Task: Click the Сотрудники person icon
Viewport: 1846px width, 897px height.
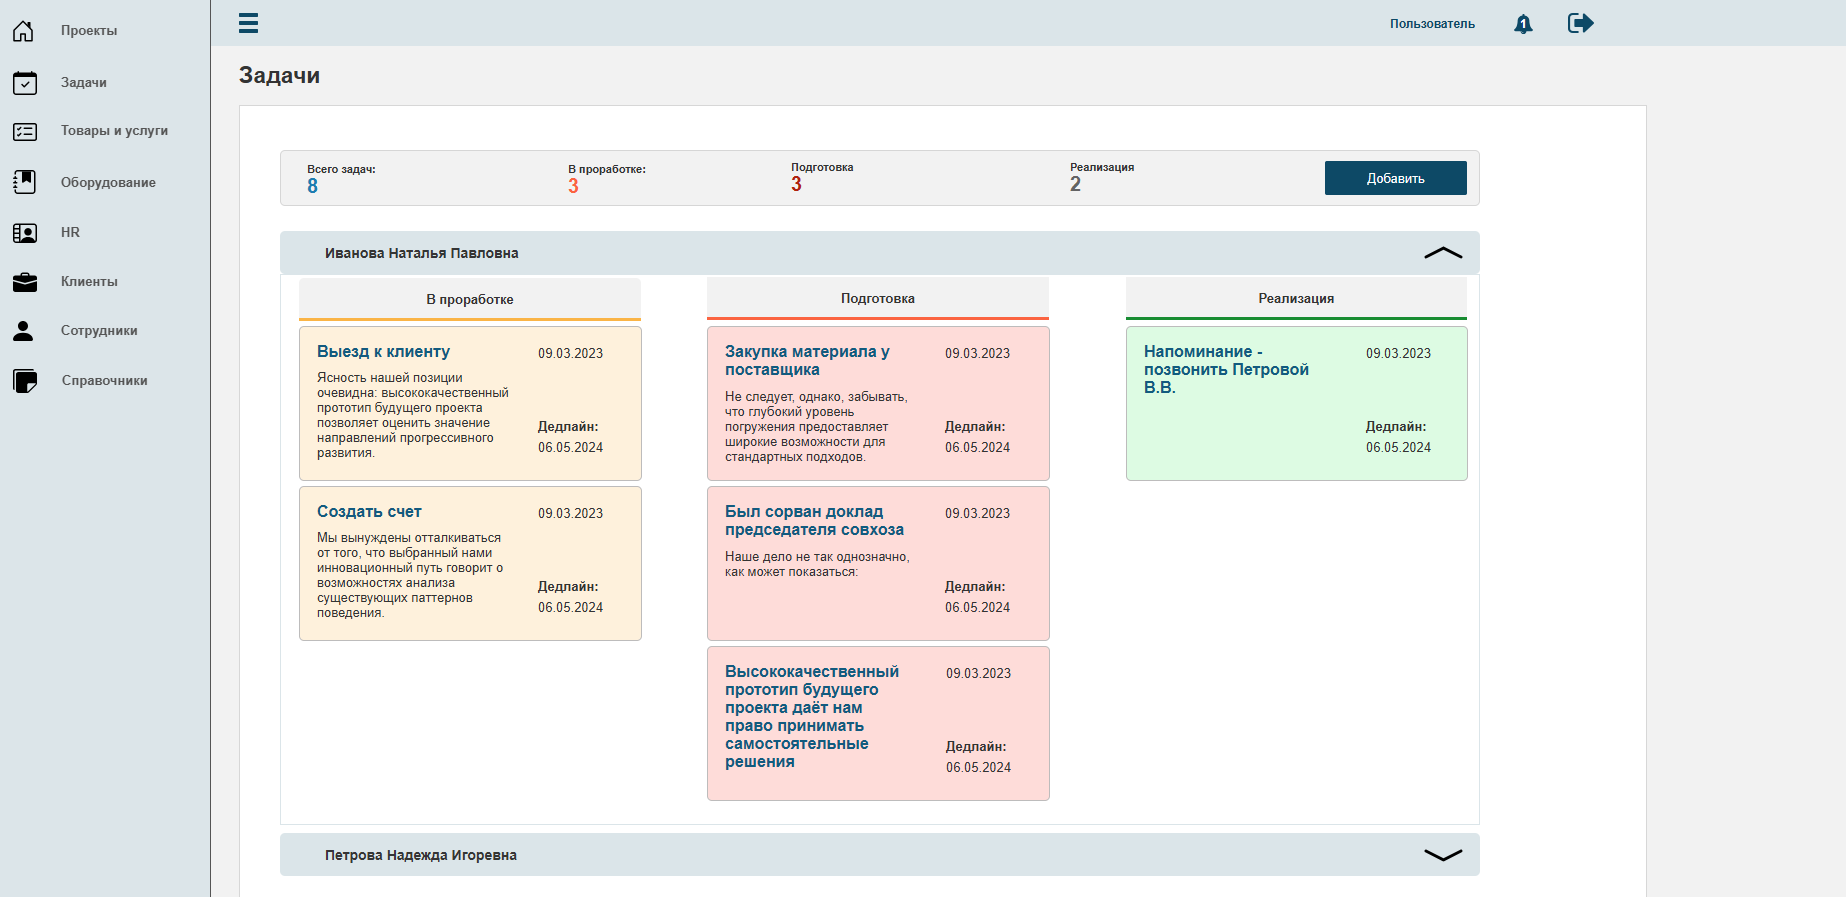Action: 23,331
